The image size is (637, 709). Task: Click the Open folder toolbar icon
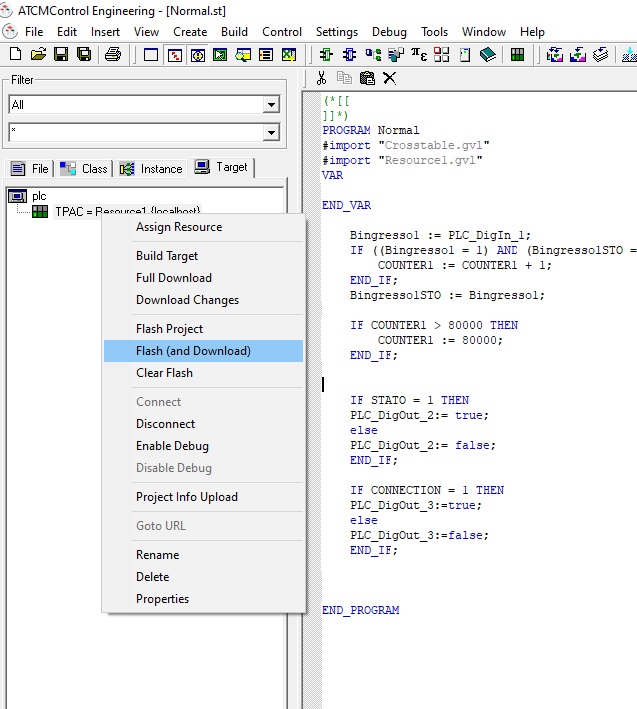tap(38, 55)
